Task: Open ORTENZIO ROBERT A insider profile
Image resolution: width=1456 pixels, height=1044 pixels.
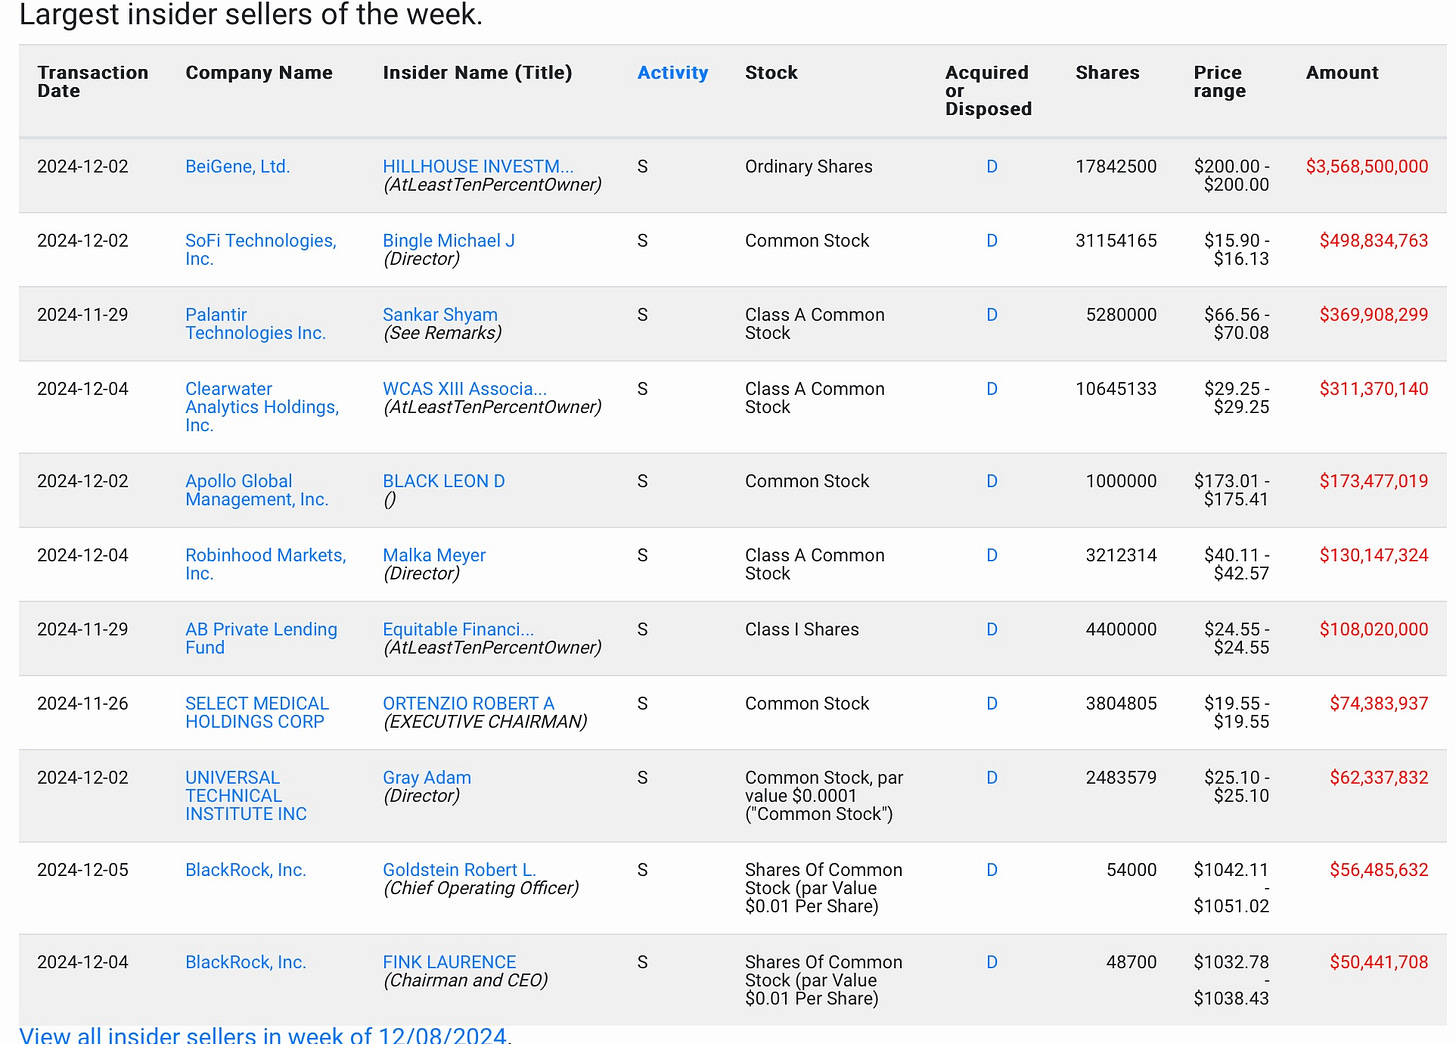Action: point(468,703)
